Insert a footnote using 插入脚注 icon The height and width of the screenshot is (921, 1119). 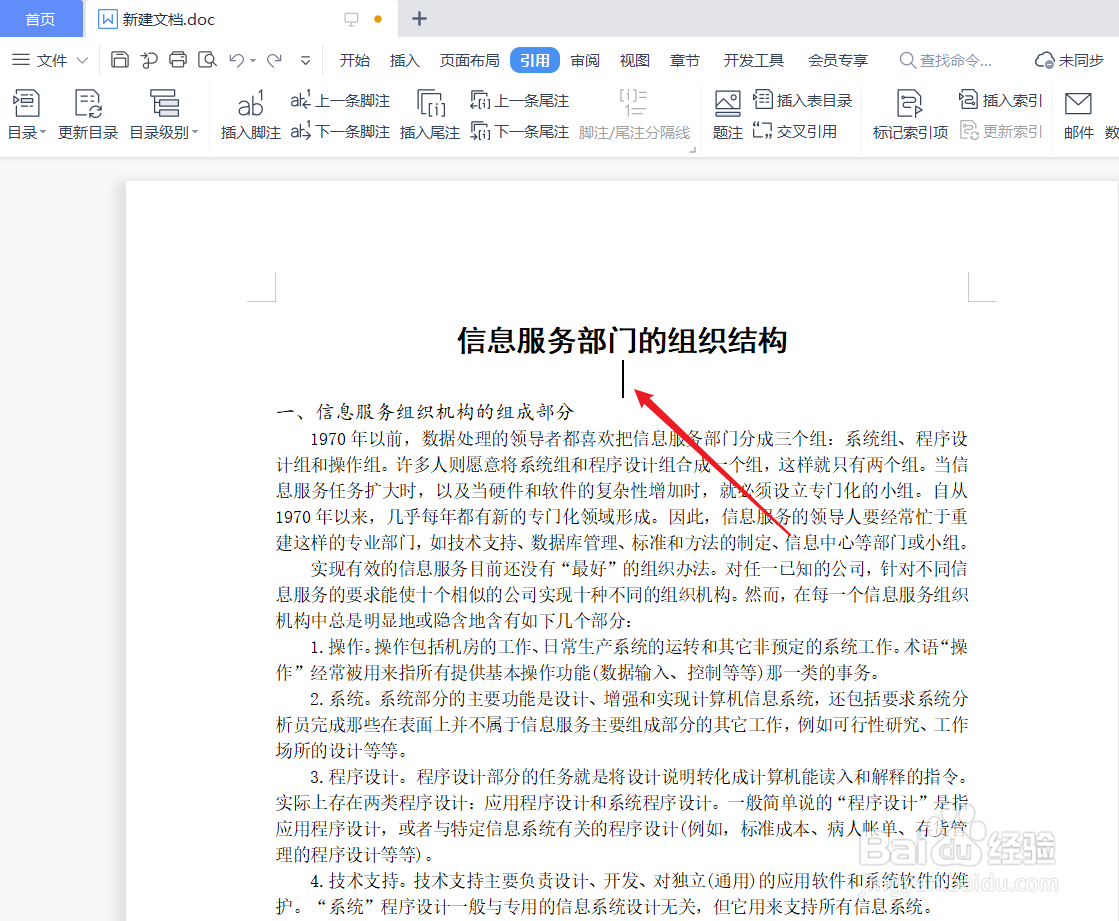click(250, 115)
